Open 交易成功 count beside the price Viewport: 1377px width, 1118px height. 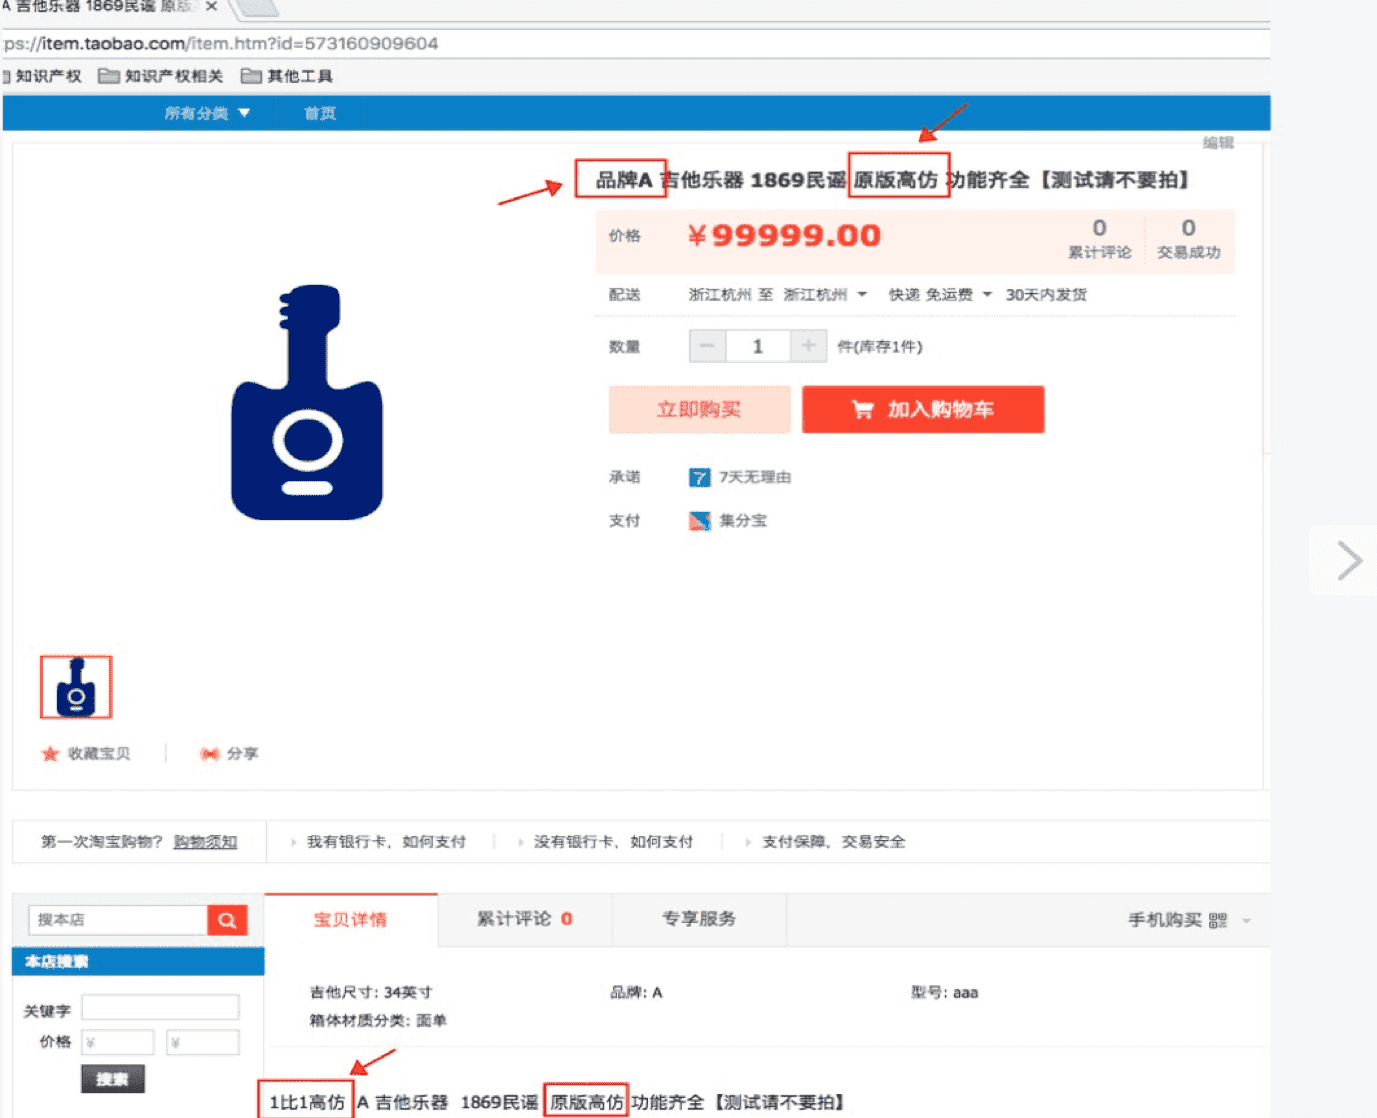(x=1188, y=238)
